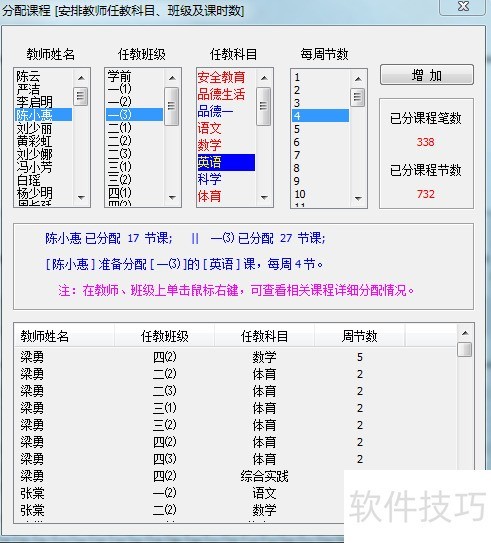Select teacher 冯小芳 in the name list
The height and width of the screenshot is (543, 491).
tap(44, 167)
